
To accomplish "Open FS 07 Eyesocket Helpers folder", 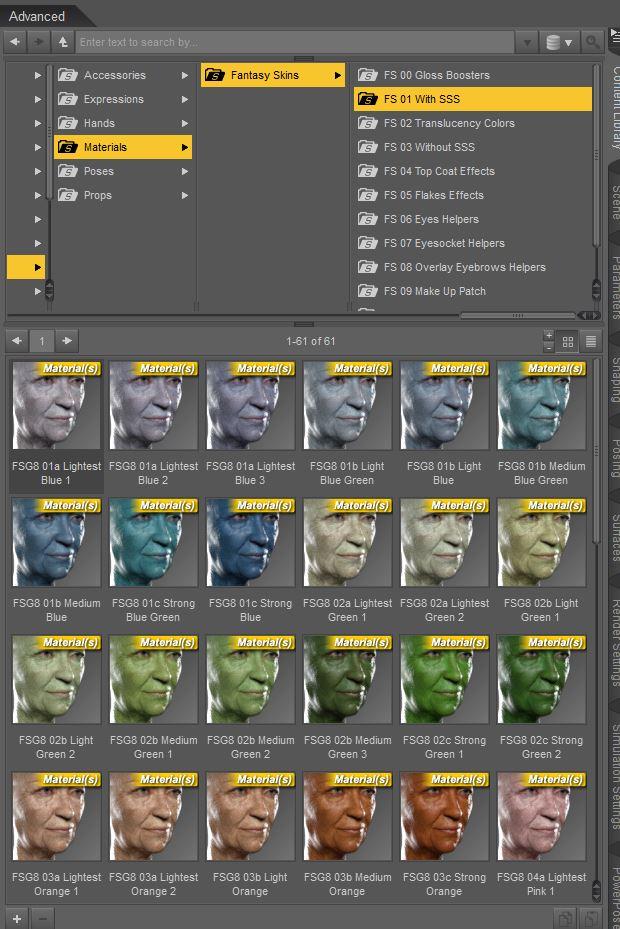I will coord(472,243).
